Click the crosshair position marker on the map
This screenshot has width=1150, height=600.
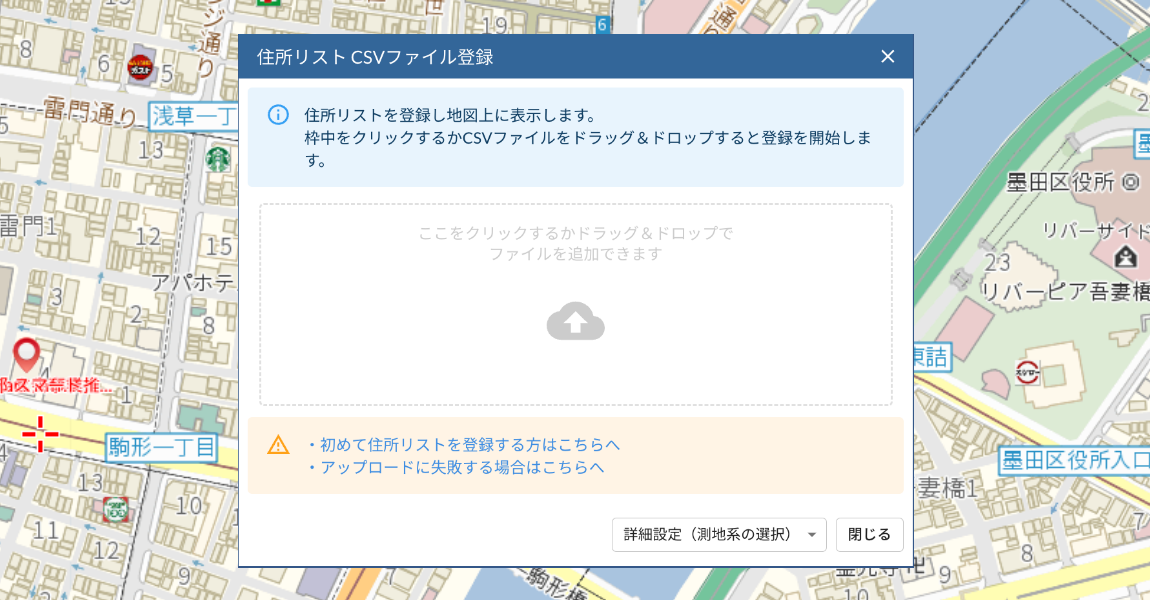pyautogui.click(x=40, y=434)
